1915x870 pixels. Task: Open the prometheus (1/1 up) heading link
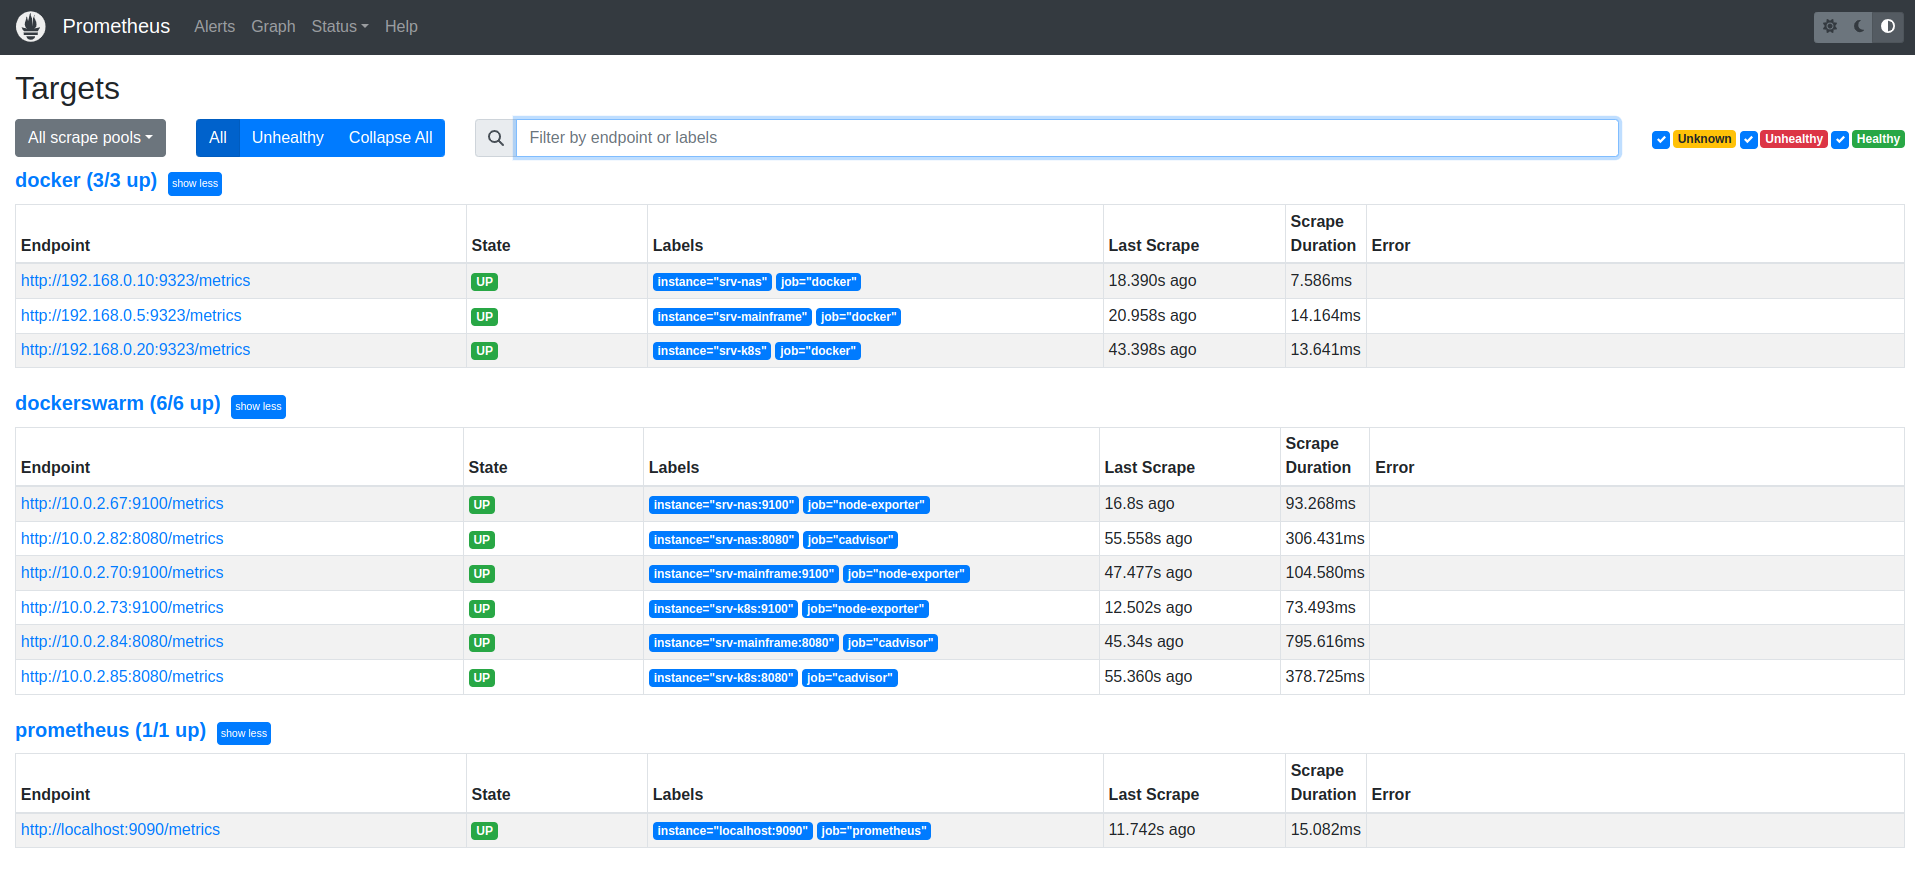[x=111, y=731]
